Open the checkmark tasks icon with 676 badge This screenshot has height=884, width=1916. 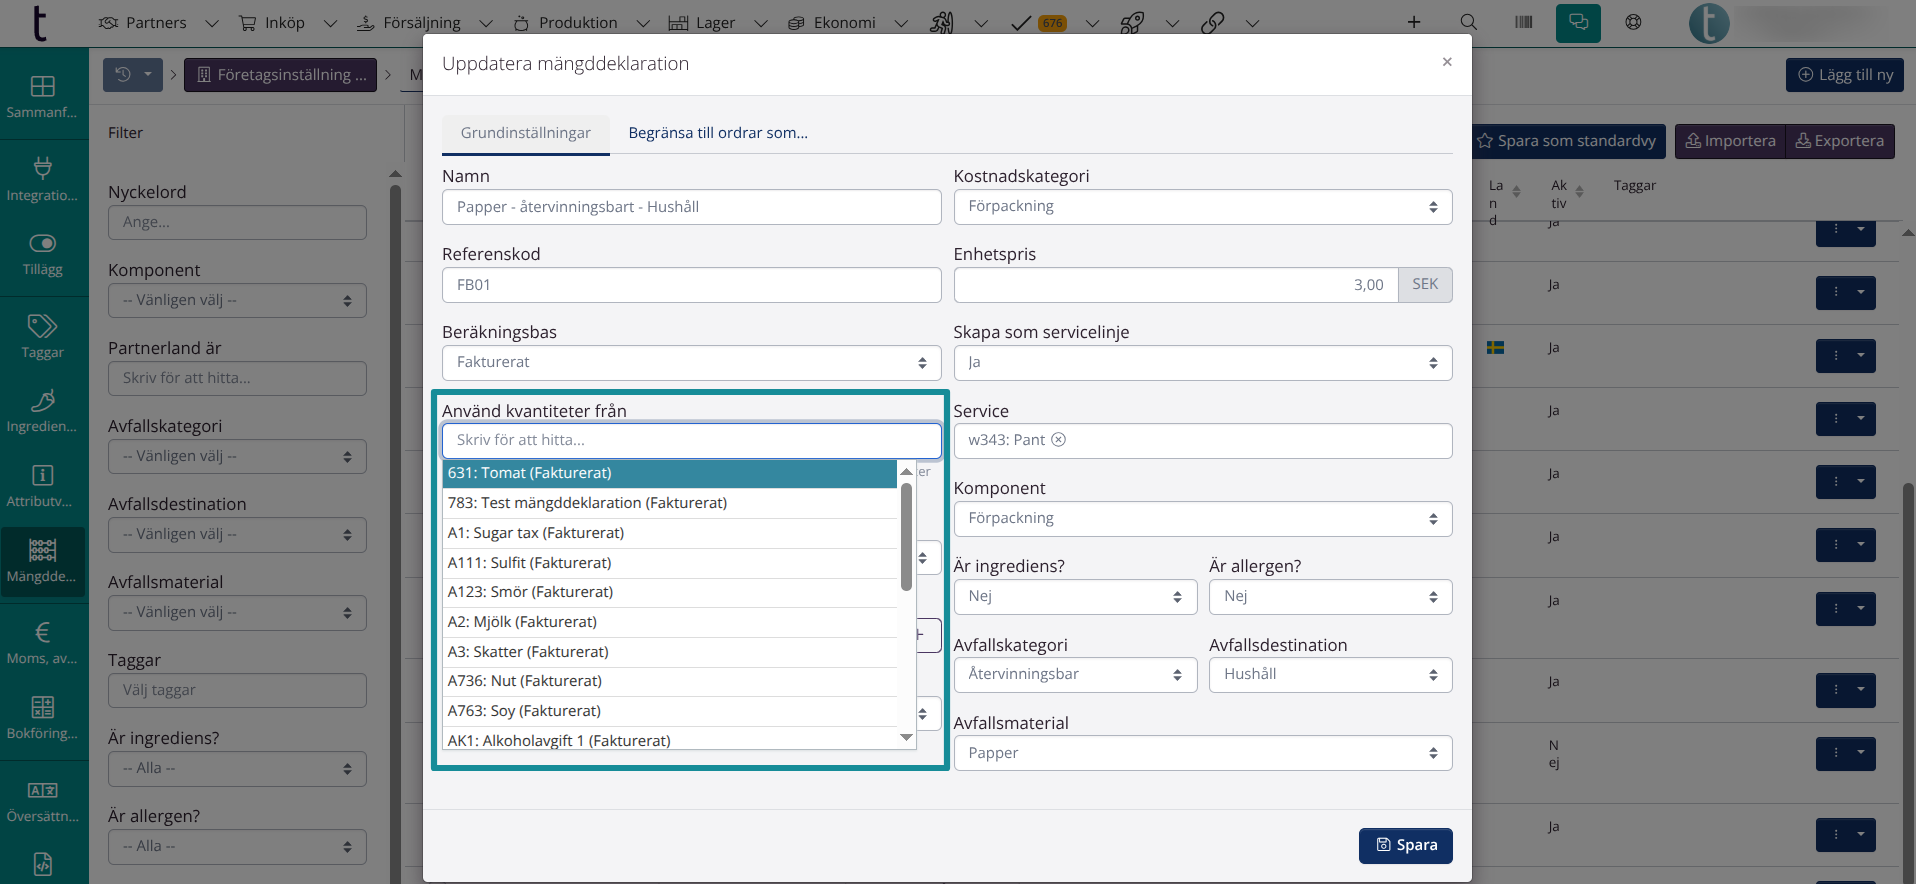(1039, 22)
